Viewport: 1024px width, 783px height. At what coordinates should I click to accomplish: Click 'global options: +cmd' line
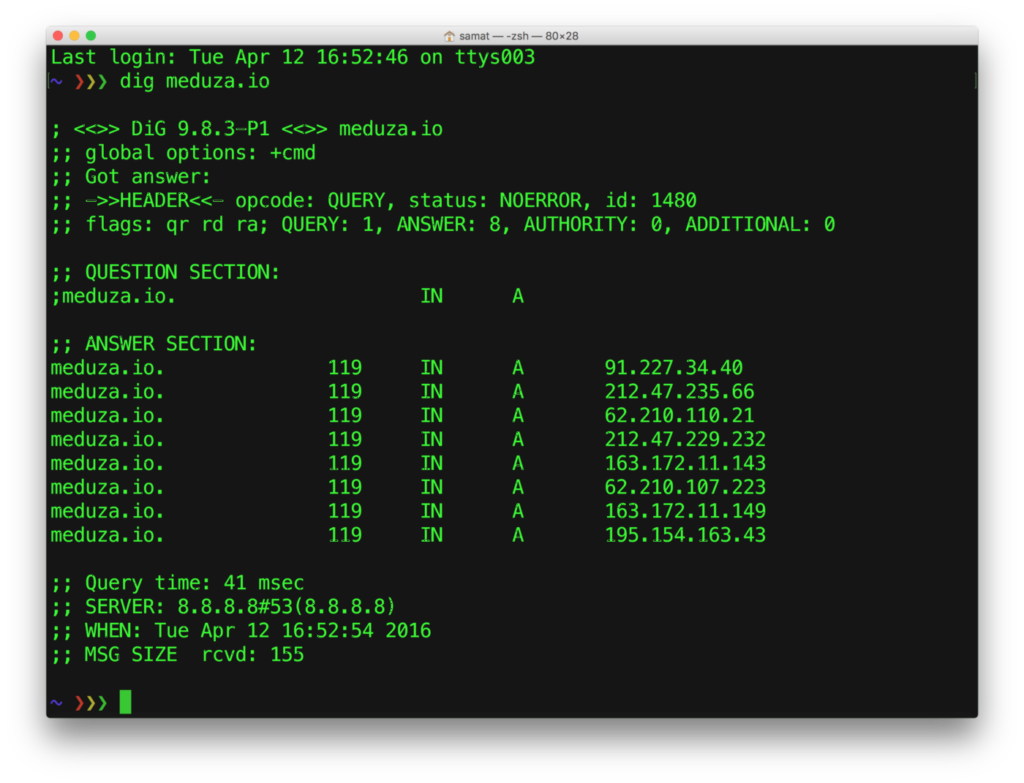[184, 153]
